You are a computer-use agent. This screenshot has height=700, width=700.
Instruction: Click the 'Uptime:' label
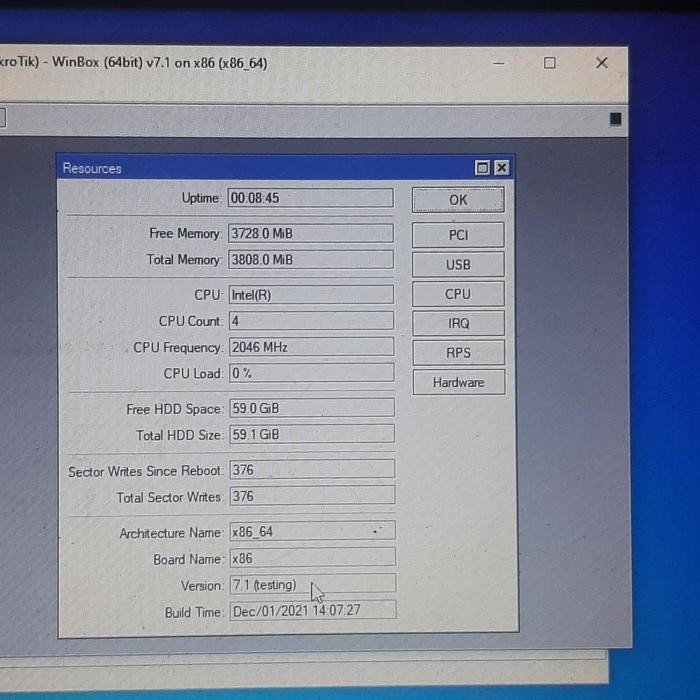coord(201,198)
